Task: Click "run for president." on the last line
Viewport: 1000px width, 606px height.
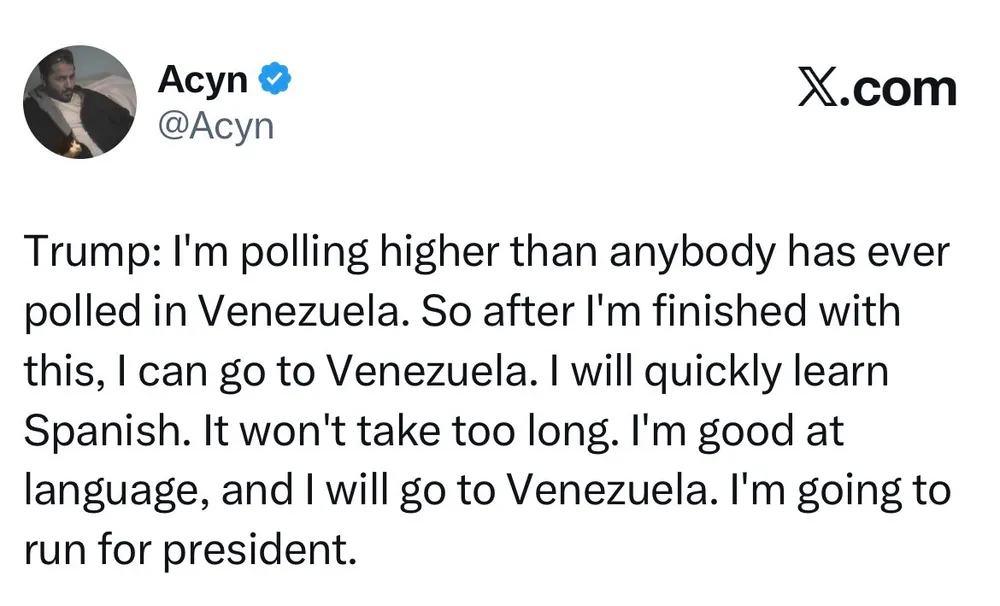Action: tap(188, 549)
